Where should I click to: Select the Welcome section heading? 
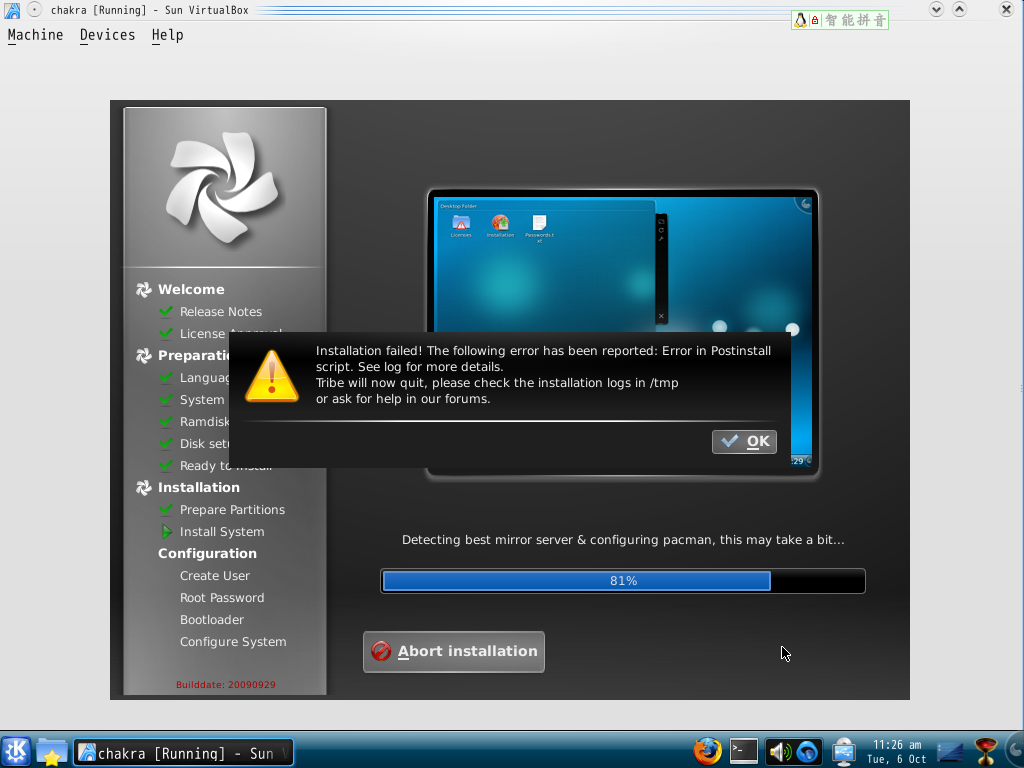click(x=191, y=289)
